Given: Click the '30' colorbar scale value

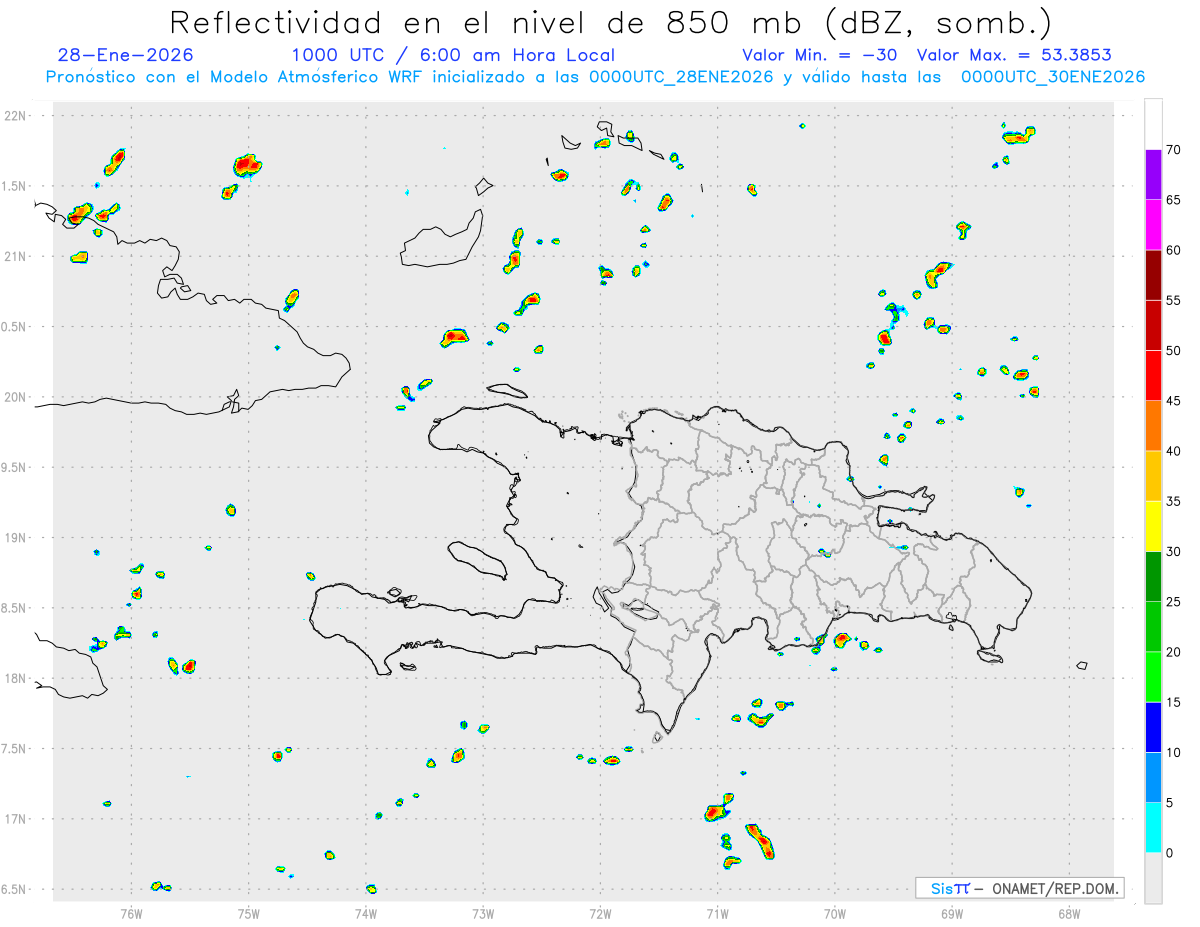Looking at the screenshot, I should (1173, 552).
